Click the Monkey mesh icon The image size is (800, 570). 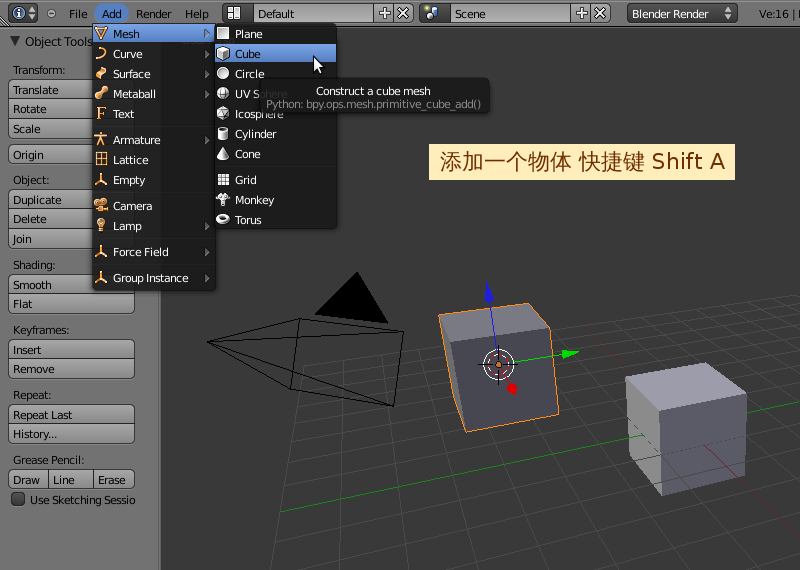(x=223, y=200)
